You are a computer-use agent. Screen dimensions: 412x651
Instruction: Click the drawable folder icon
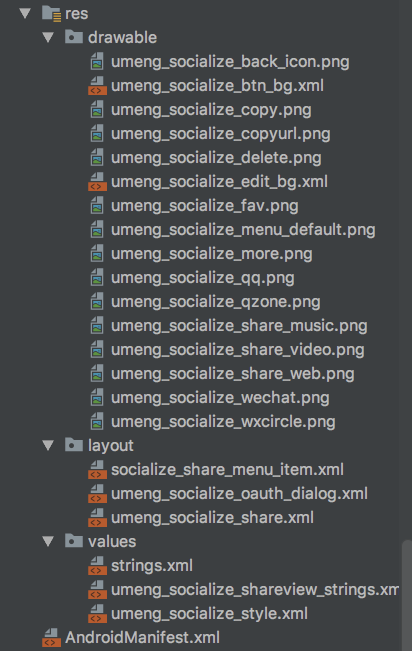(74, 37)
